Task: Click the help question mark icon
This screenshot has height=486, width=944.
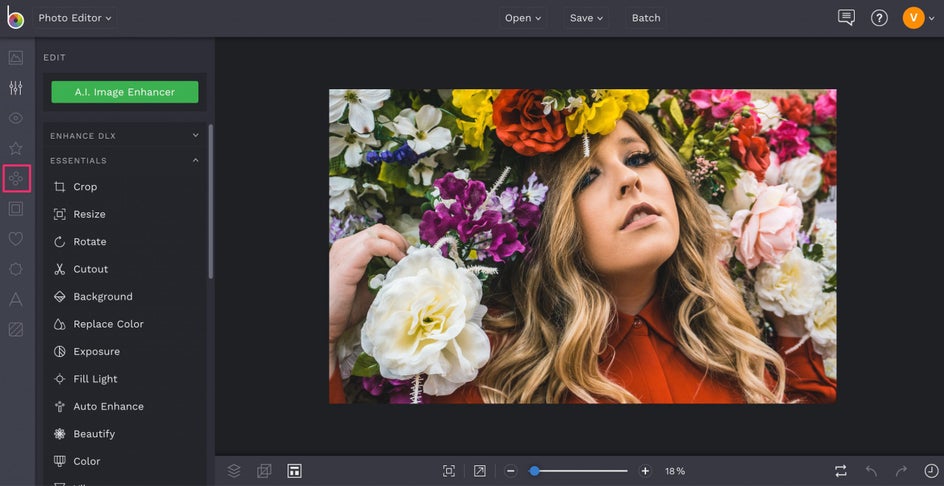Action: 879,18
